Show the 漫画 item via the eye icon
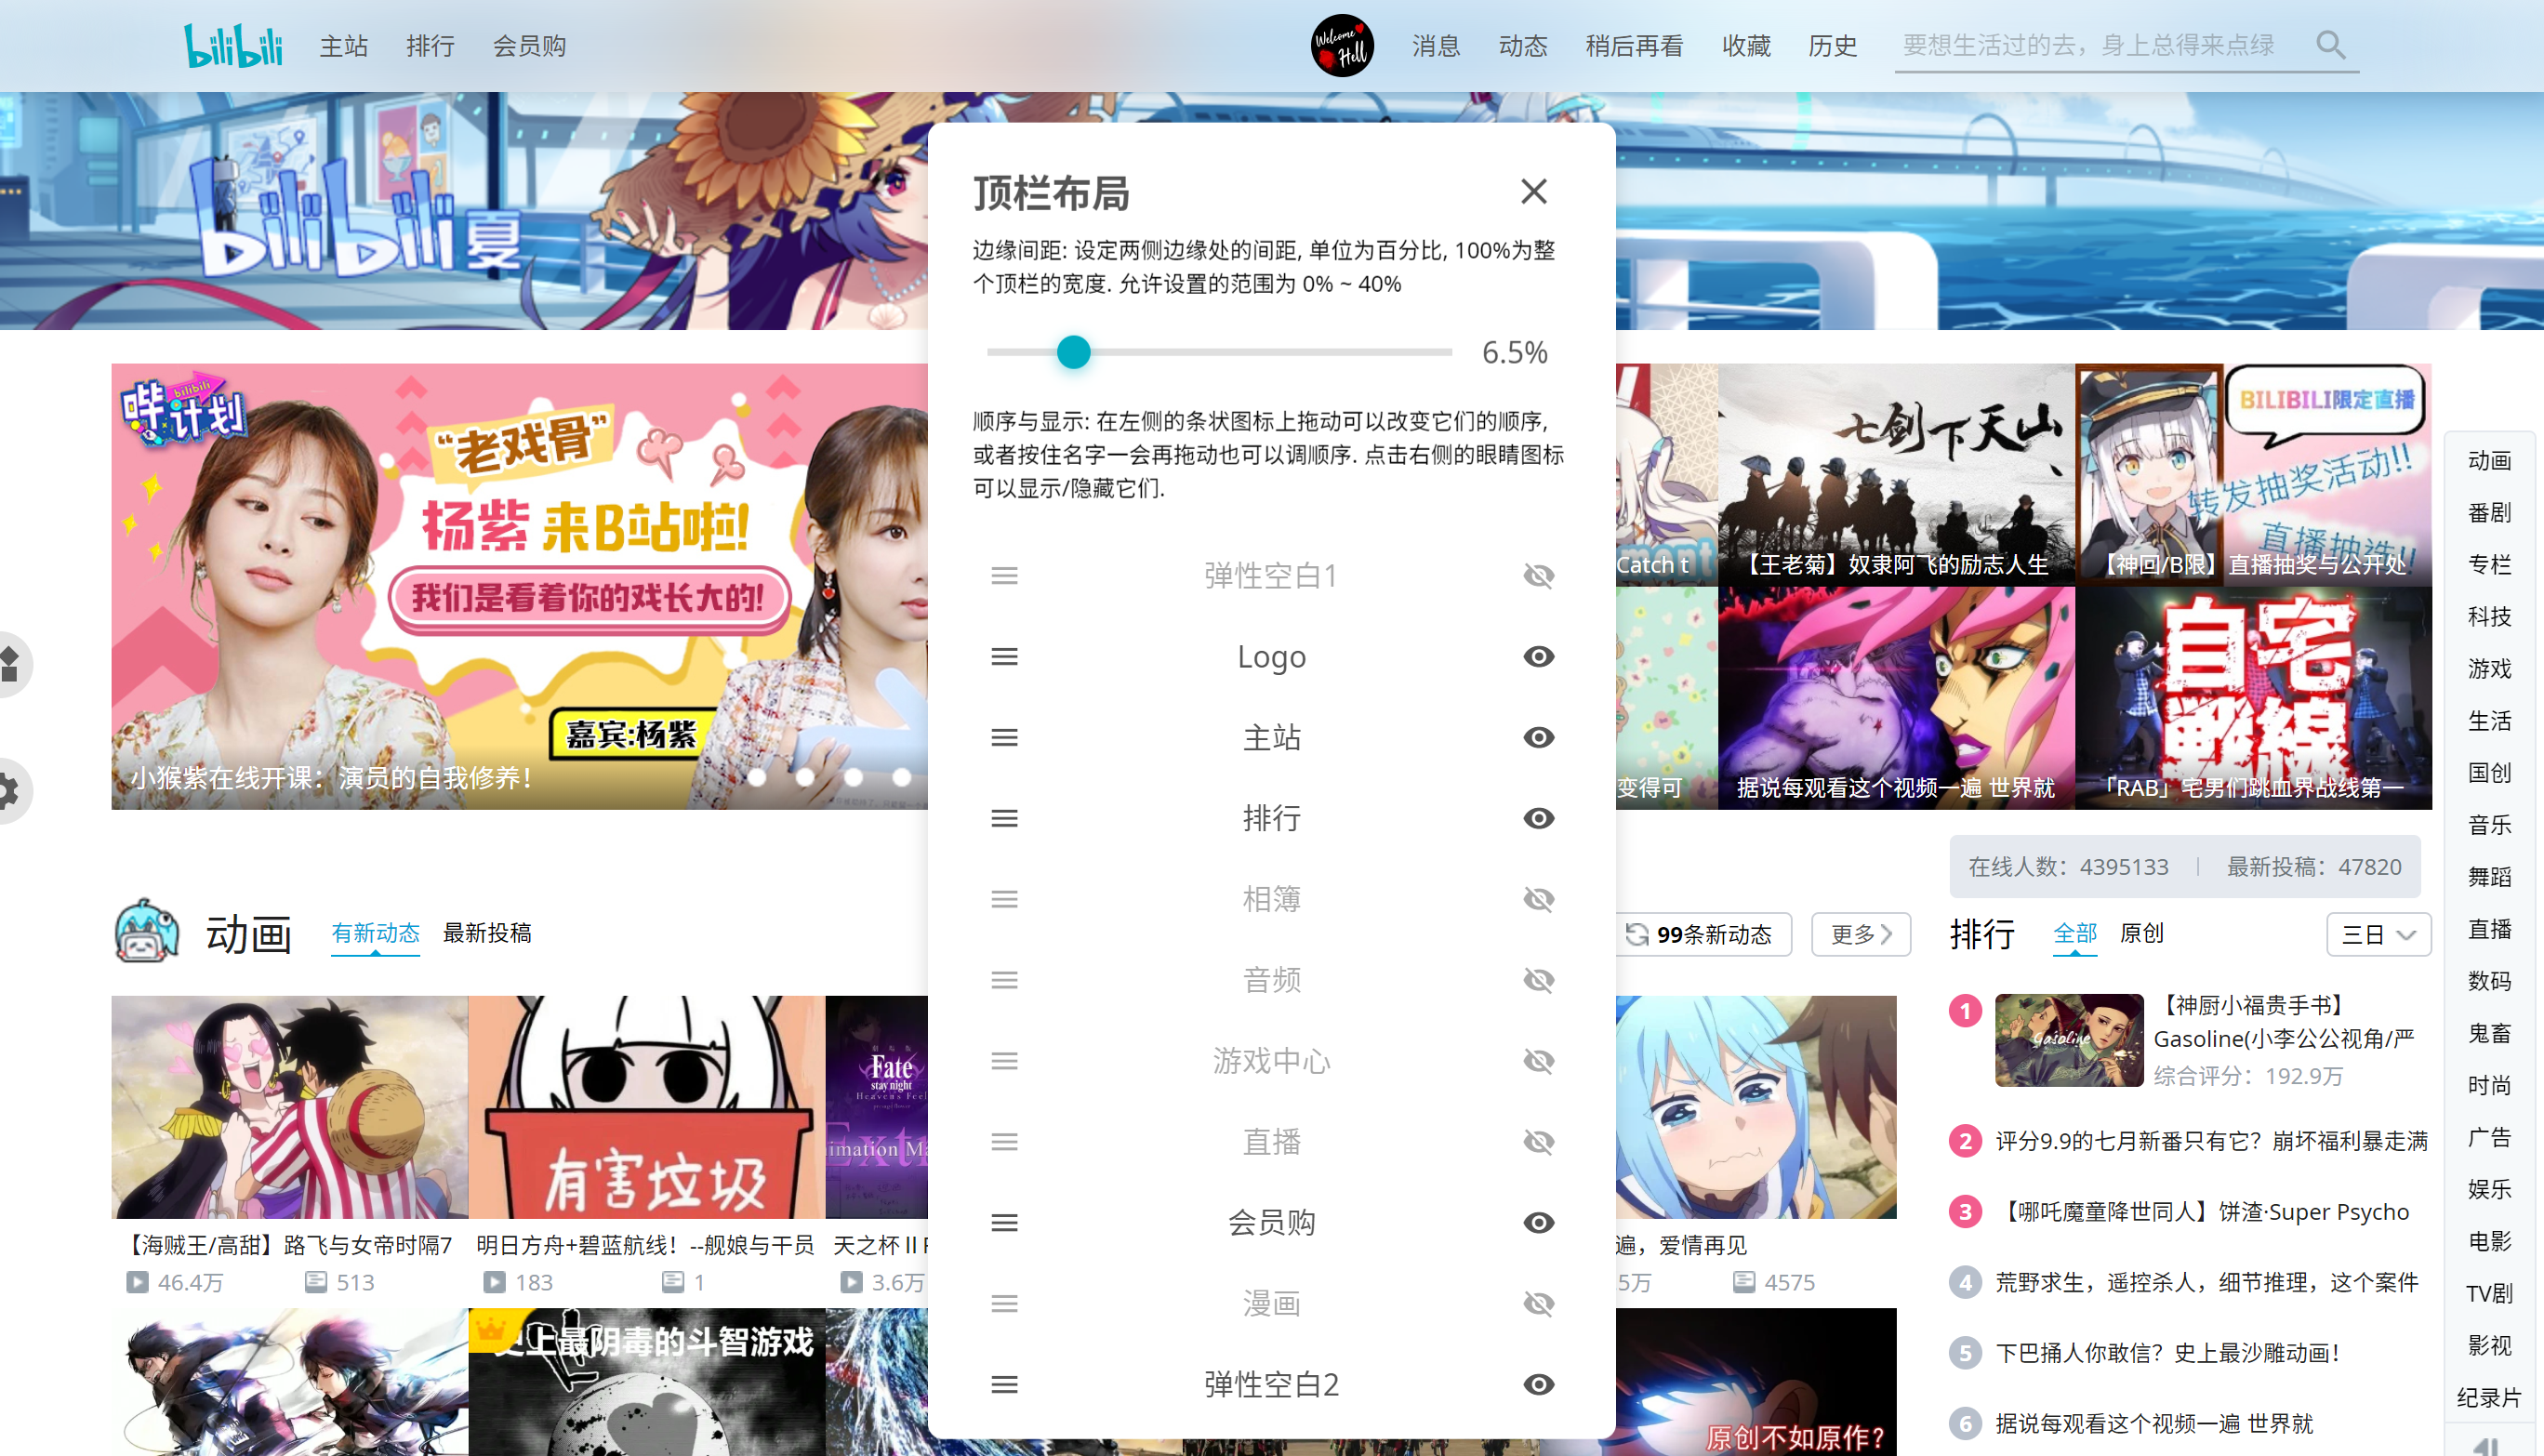Viewport: 2544px width, 1456px height. click(1538, 1303)
